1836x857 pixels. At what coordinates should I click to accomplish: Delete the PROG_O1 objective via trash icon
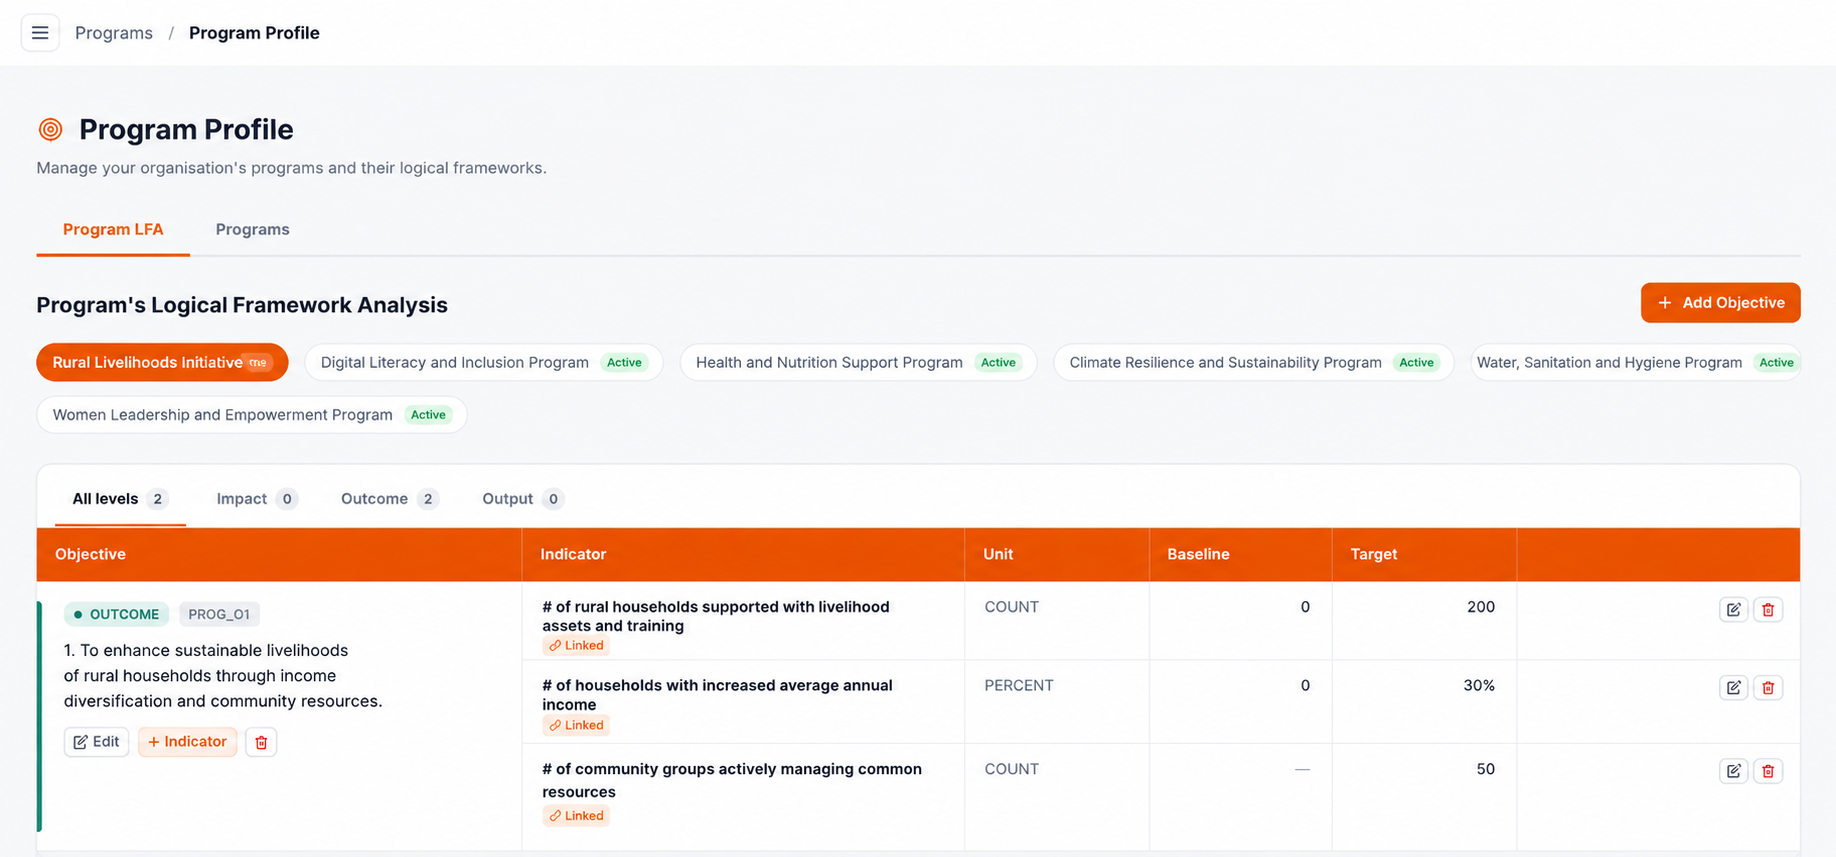[x=261, y=742]
